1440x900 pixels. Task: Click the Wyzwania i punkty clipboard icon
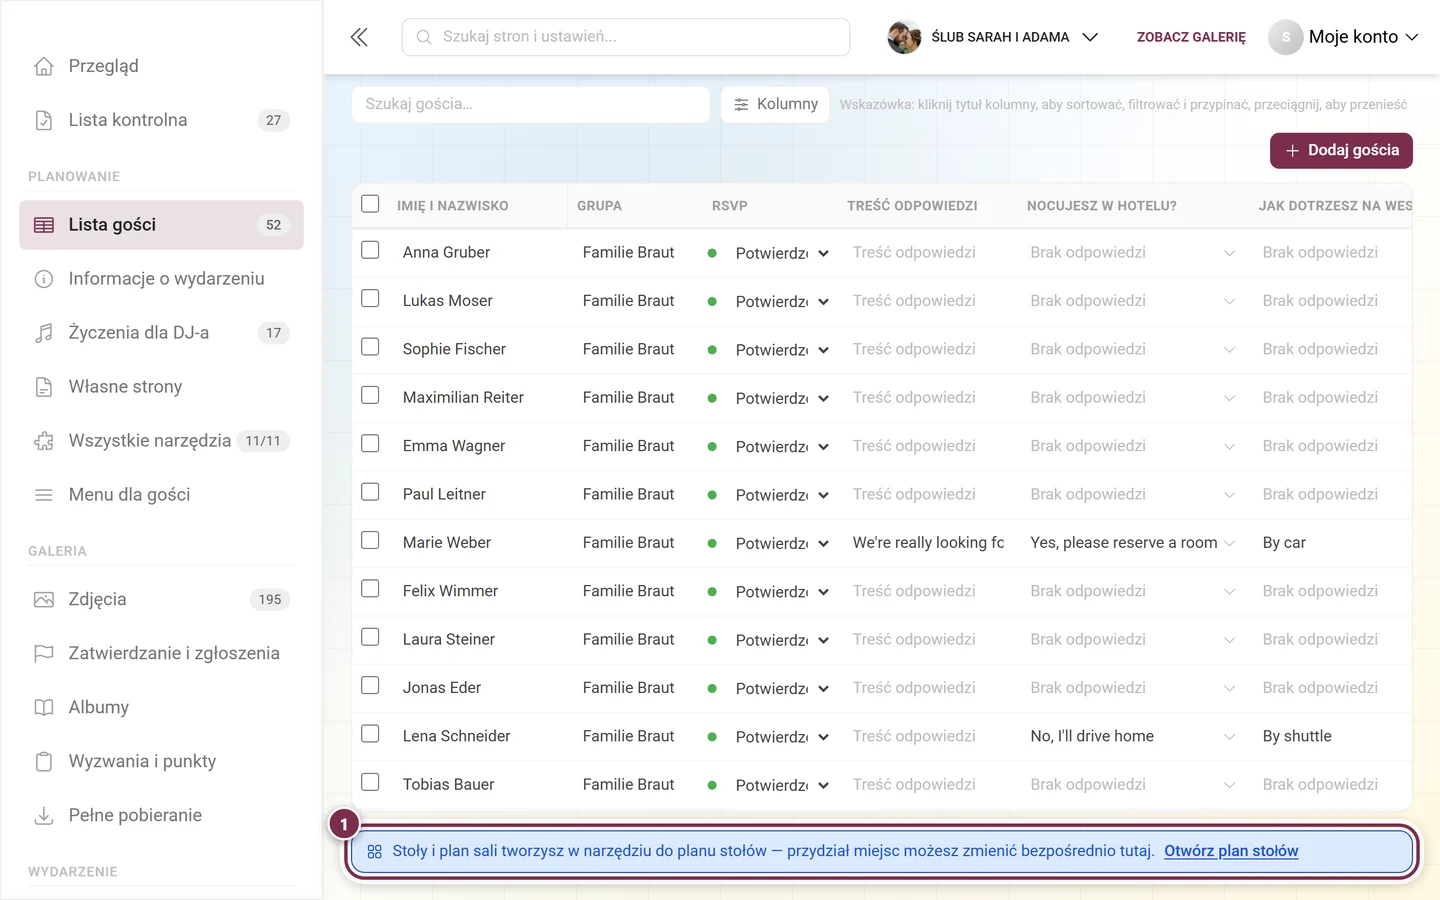click(x=44, y=762)
